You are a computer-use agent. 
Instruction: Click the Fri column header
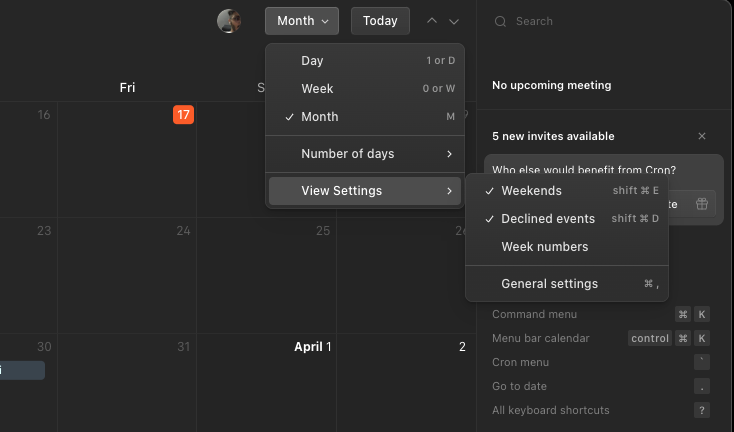click(127, 88)
